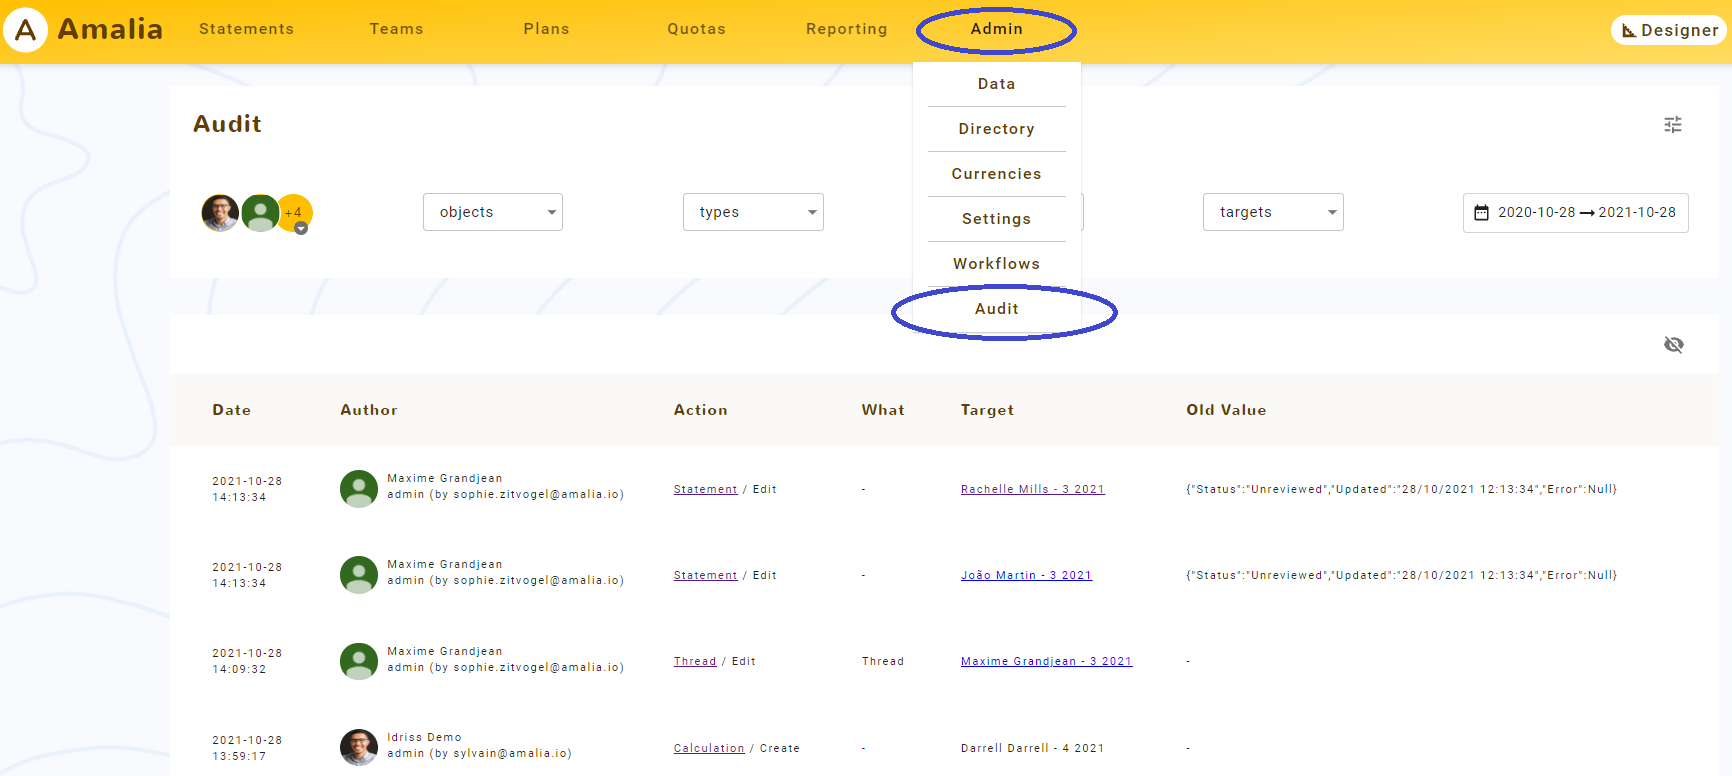
Task: Select Data in Admin menu
Action: pos(997,84)
